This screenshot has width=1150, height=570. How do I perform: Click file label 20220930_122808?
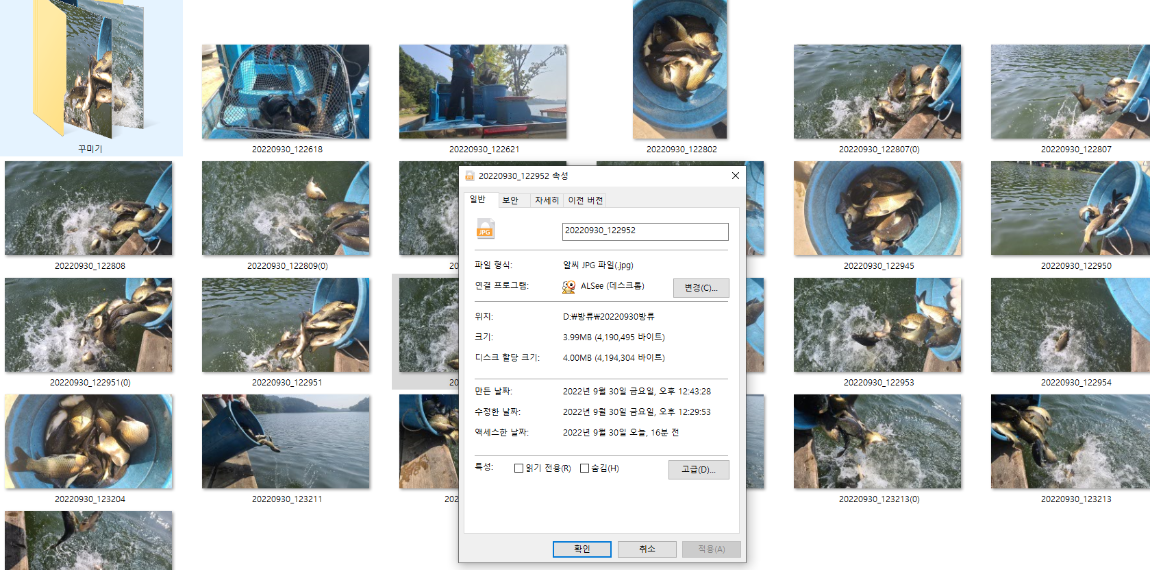coord(89,266)
